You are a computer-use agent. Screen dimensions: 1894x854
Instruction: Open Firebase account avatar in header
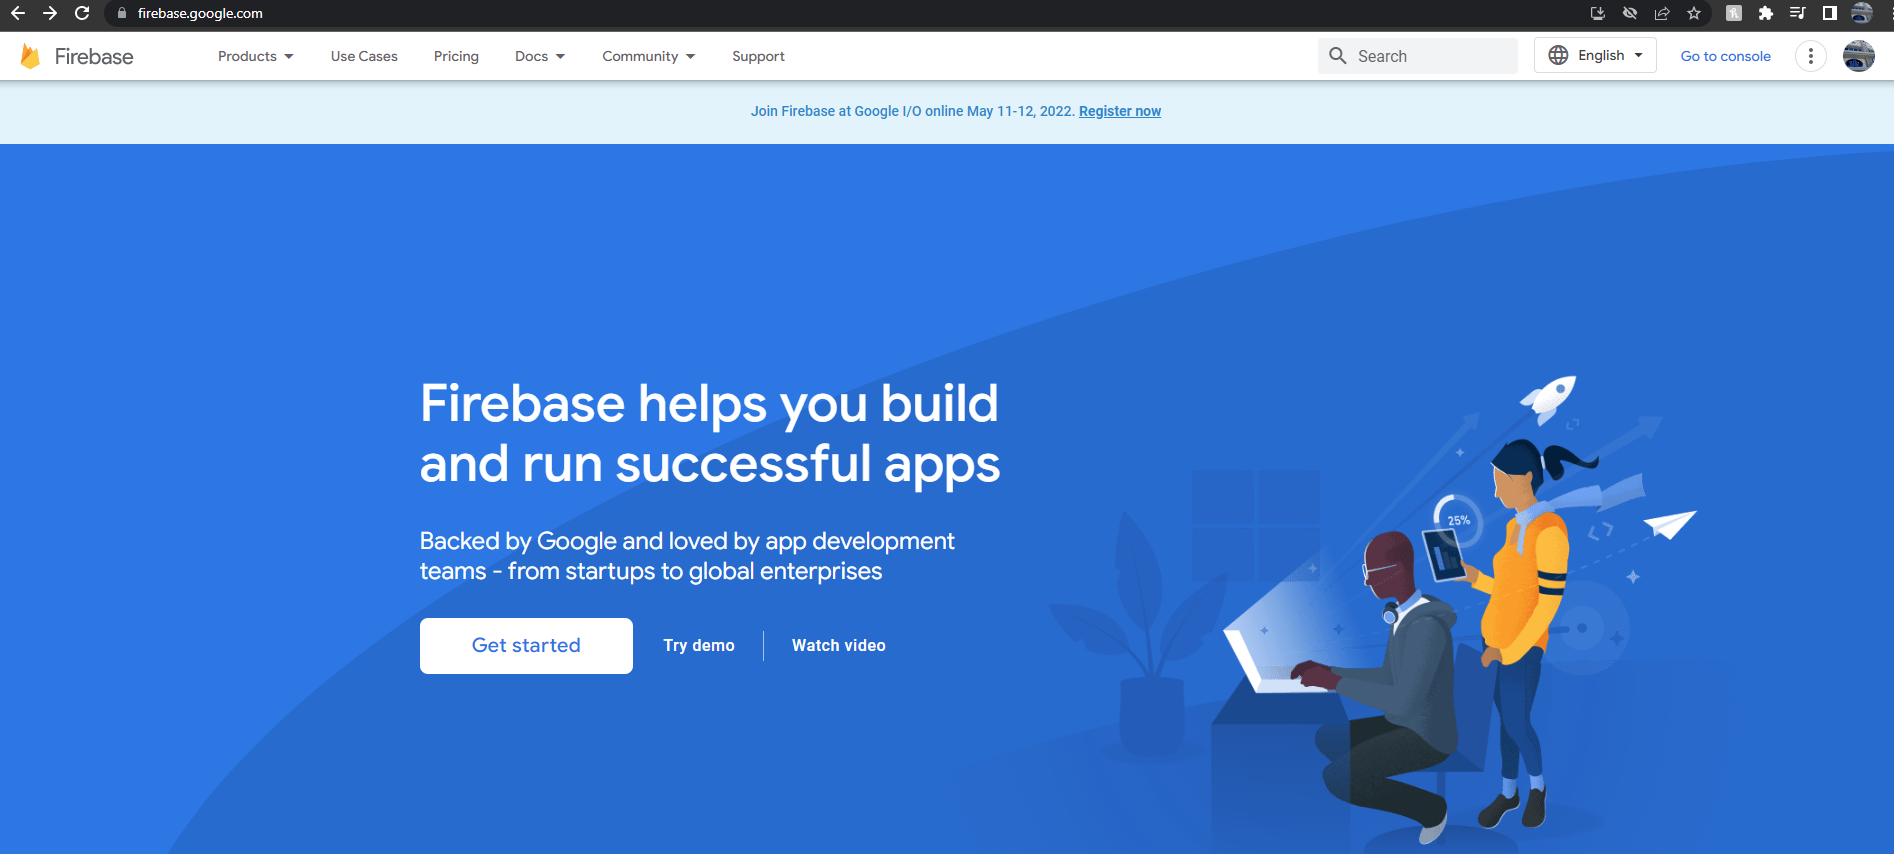(1859, 56)
